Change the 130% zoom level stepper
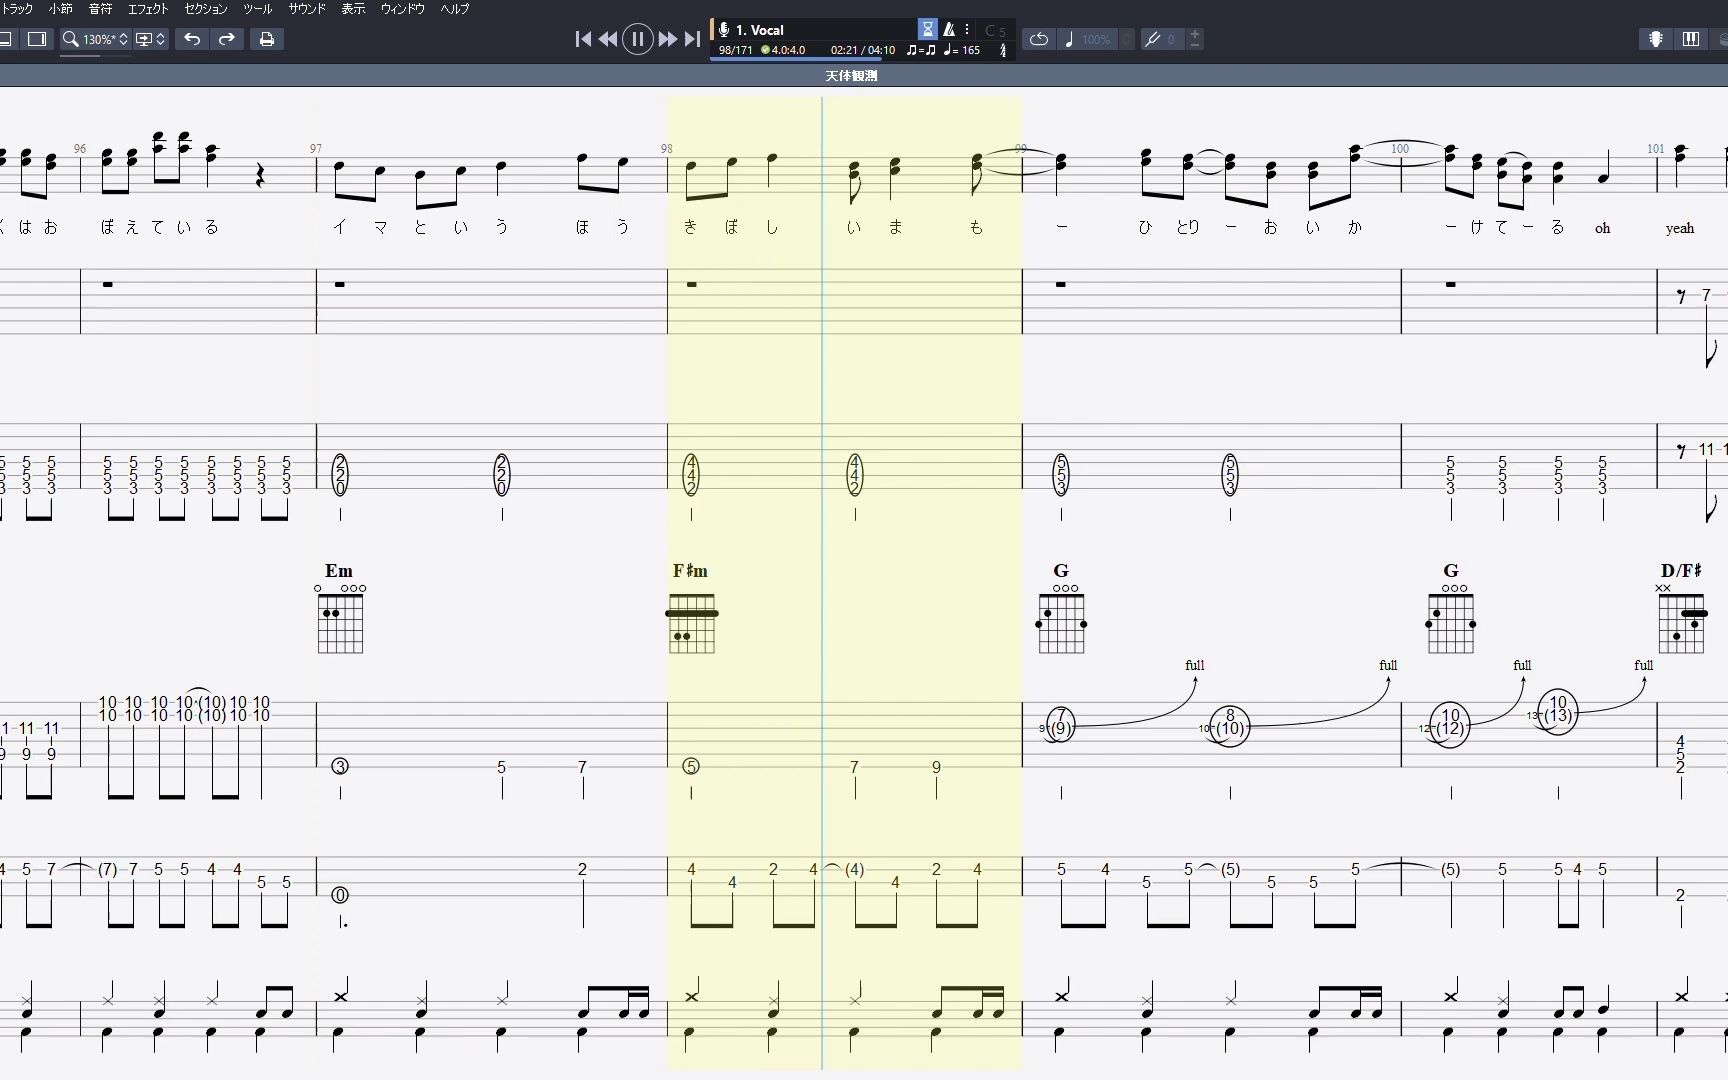1728x1080 pixels. (123, 39)
